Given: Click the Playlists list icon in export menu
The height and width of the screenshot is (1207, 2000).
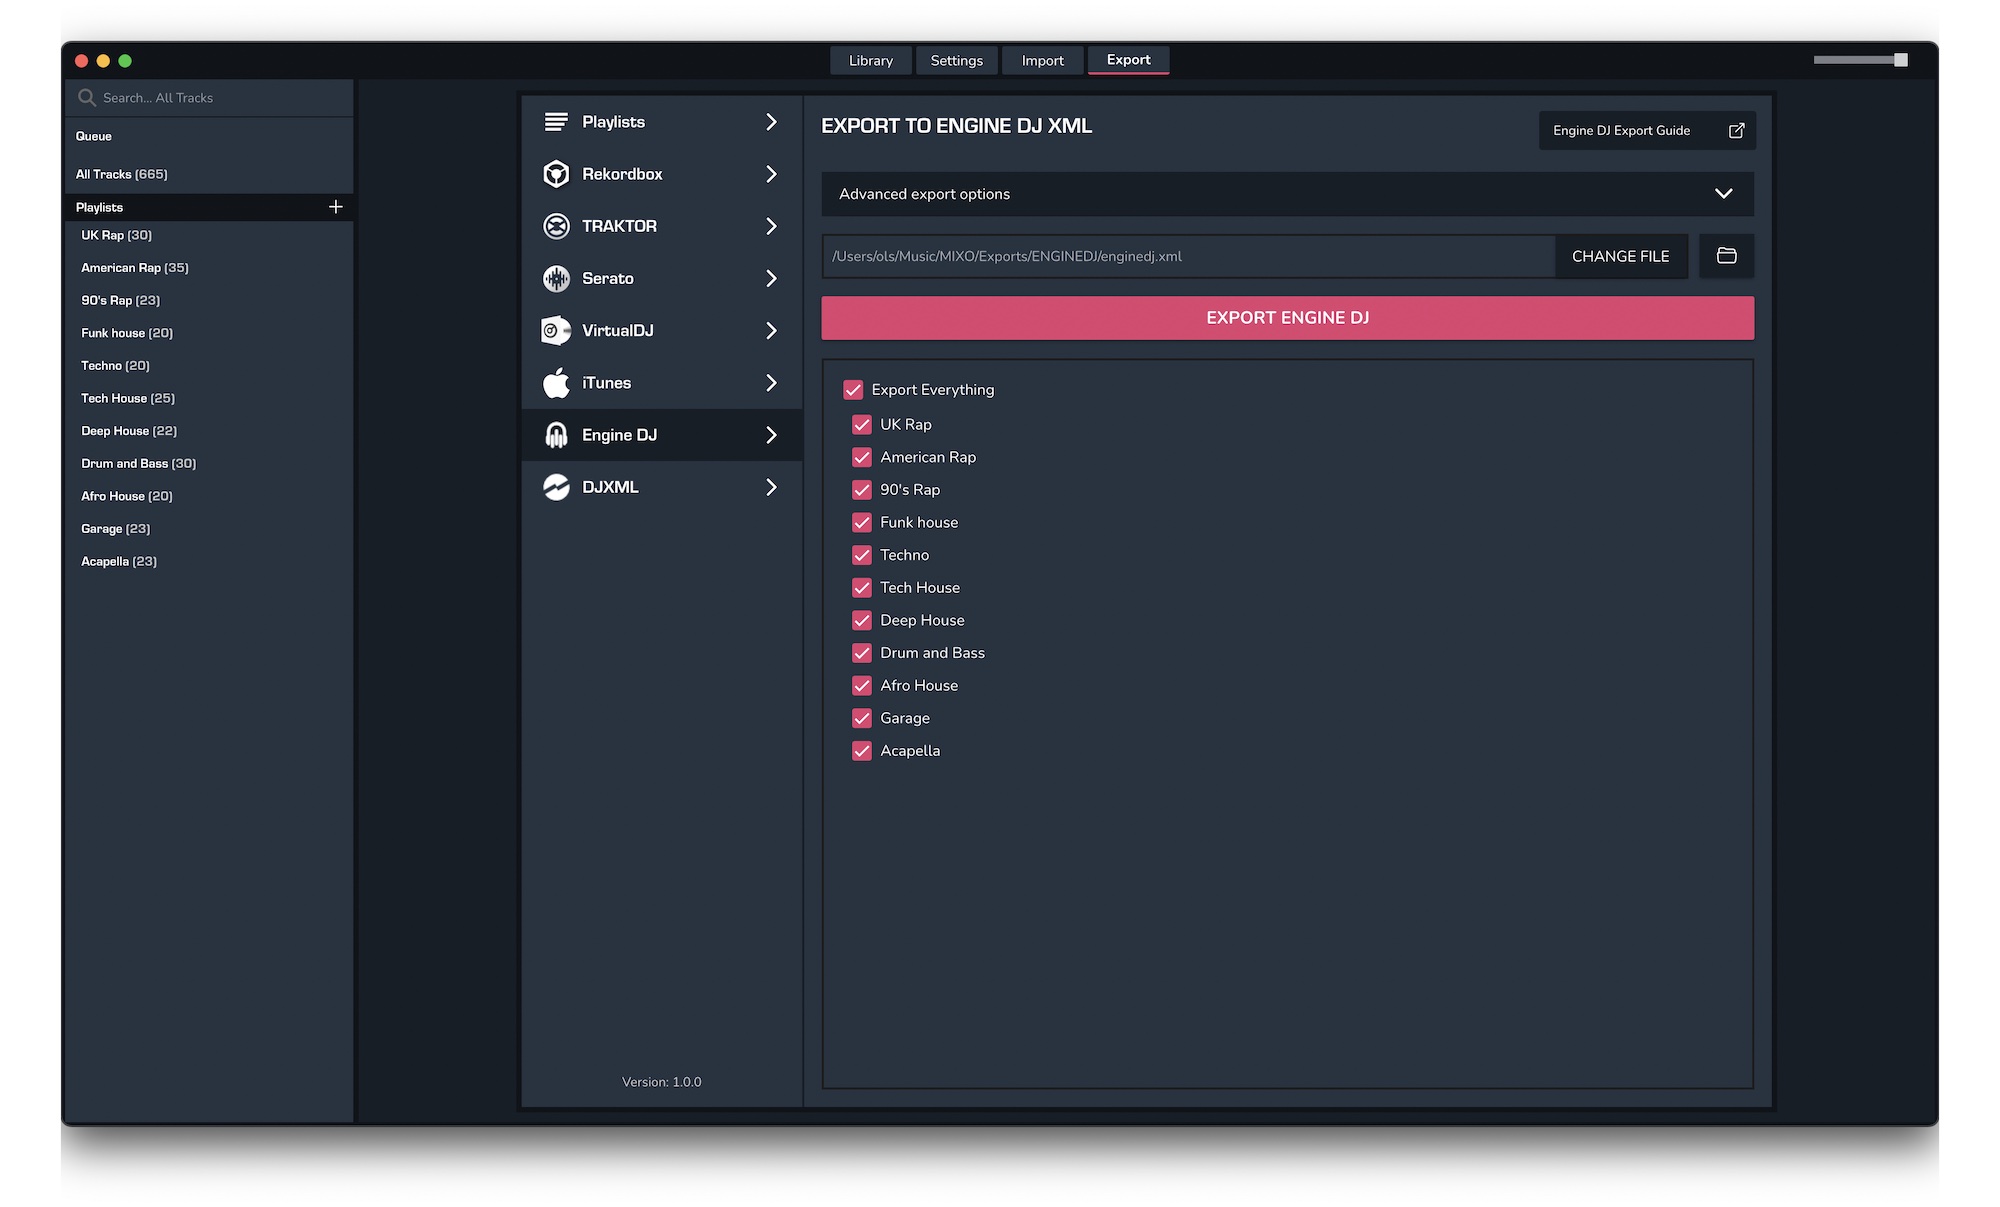Looking at the screenshot, I should 556,122.
